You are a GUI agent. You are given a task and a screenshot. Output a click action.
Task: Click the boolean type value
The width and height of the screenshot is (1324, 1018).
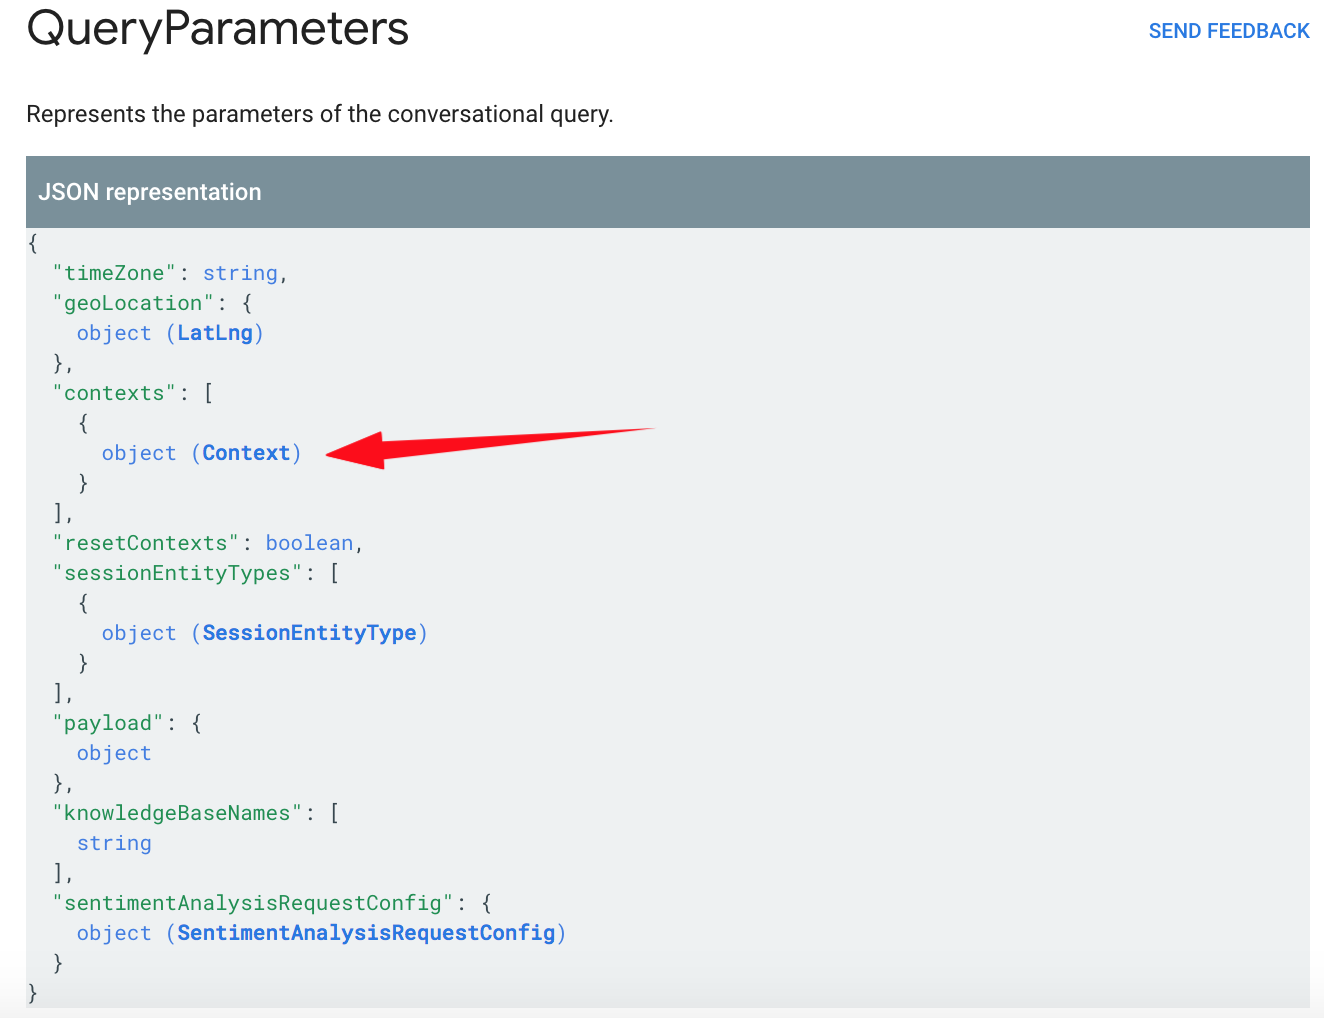pos(309,543)
